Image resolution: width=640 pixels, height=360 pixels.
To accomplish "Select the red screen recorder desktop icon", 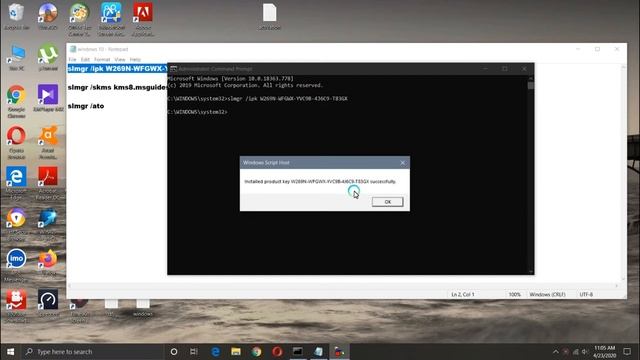I will coord(16,306).
